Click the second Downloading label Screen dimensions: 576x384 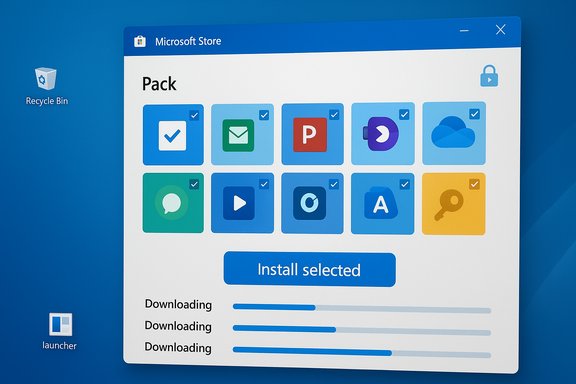[178, 326]
